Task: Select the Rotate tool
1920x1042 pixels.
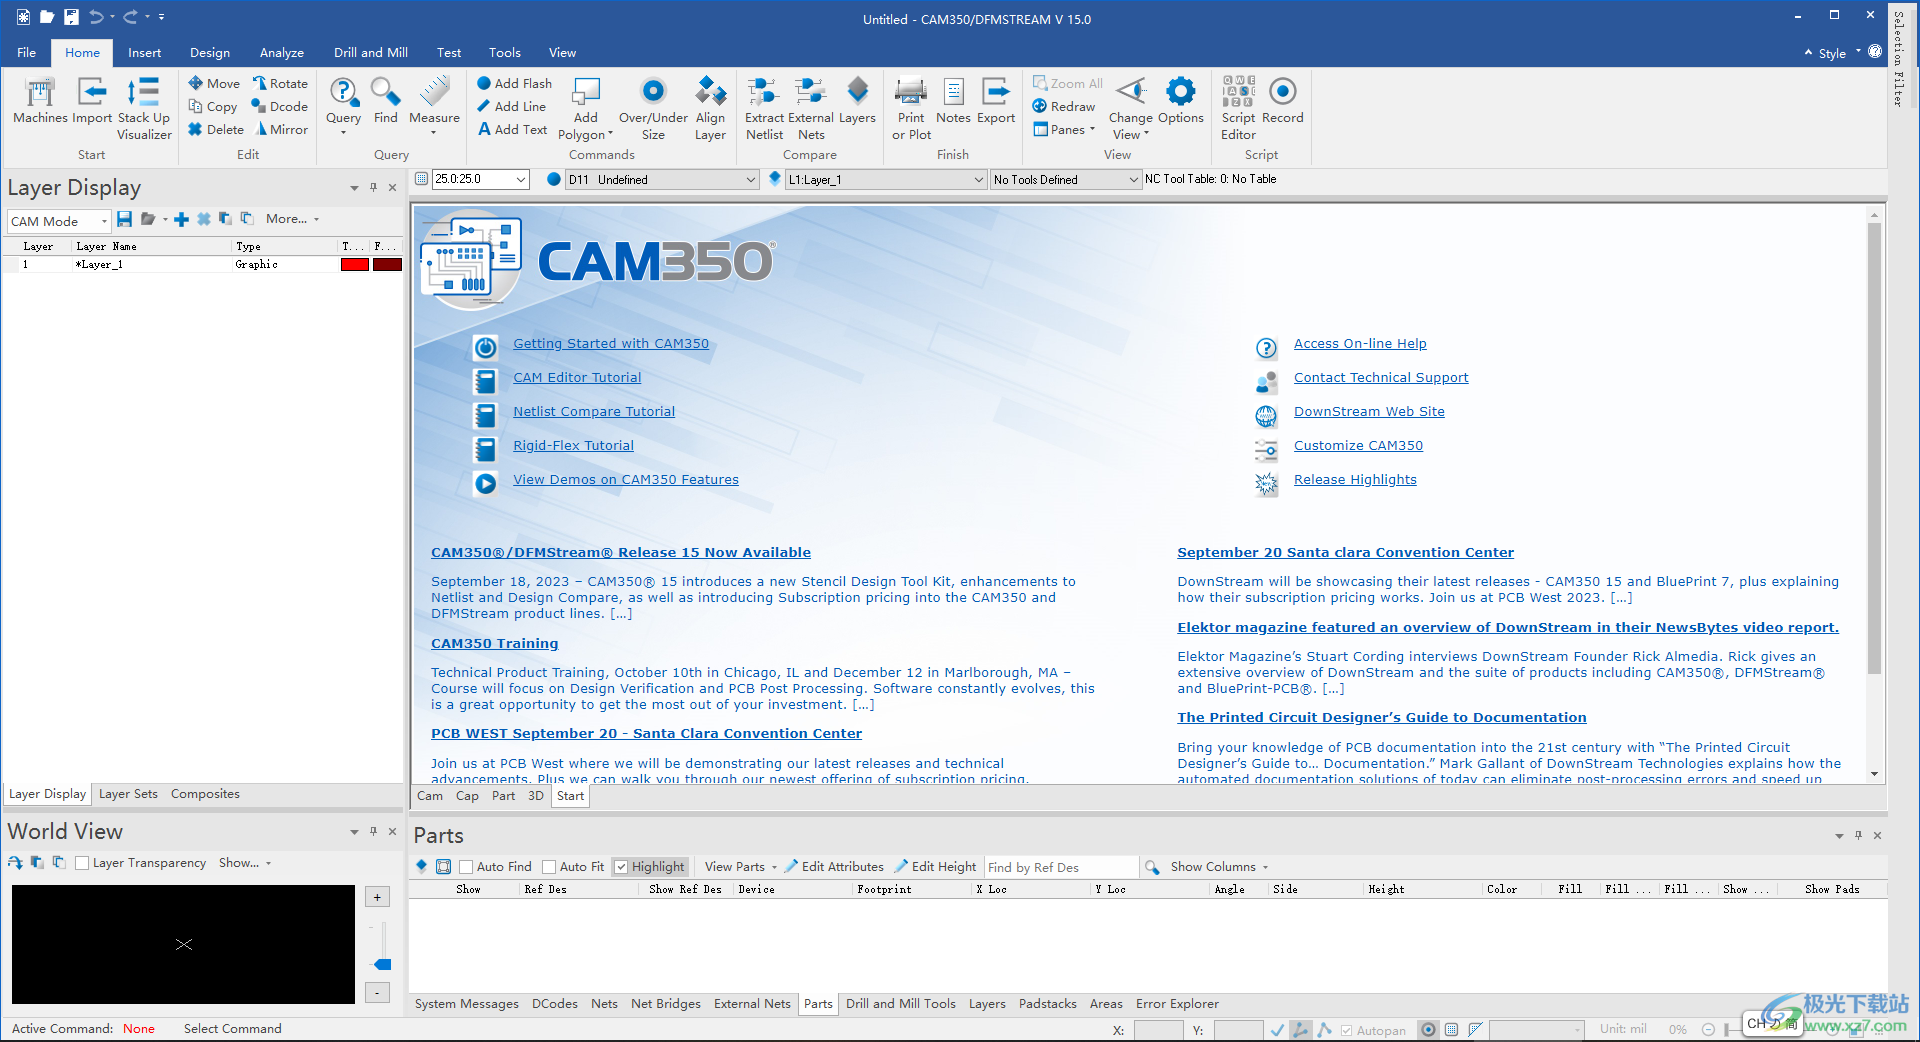Action: (x=280, y=84)
